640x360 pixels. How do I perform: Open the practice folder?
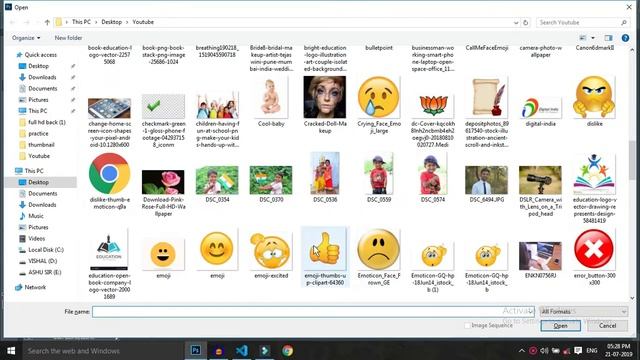tap(38, 133)
